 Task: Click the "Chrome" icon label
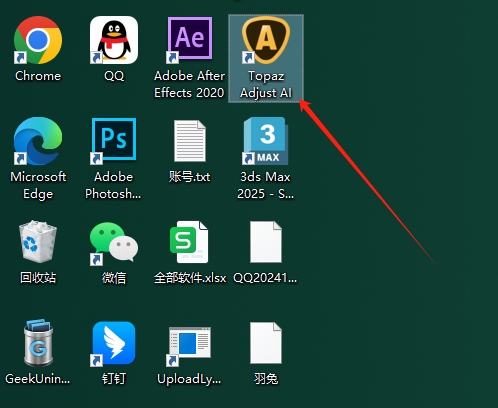pyautogui.click(x=38, y=76)
